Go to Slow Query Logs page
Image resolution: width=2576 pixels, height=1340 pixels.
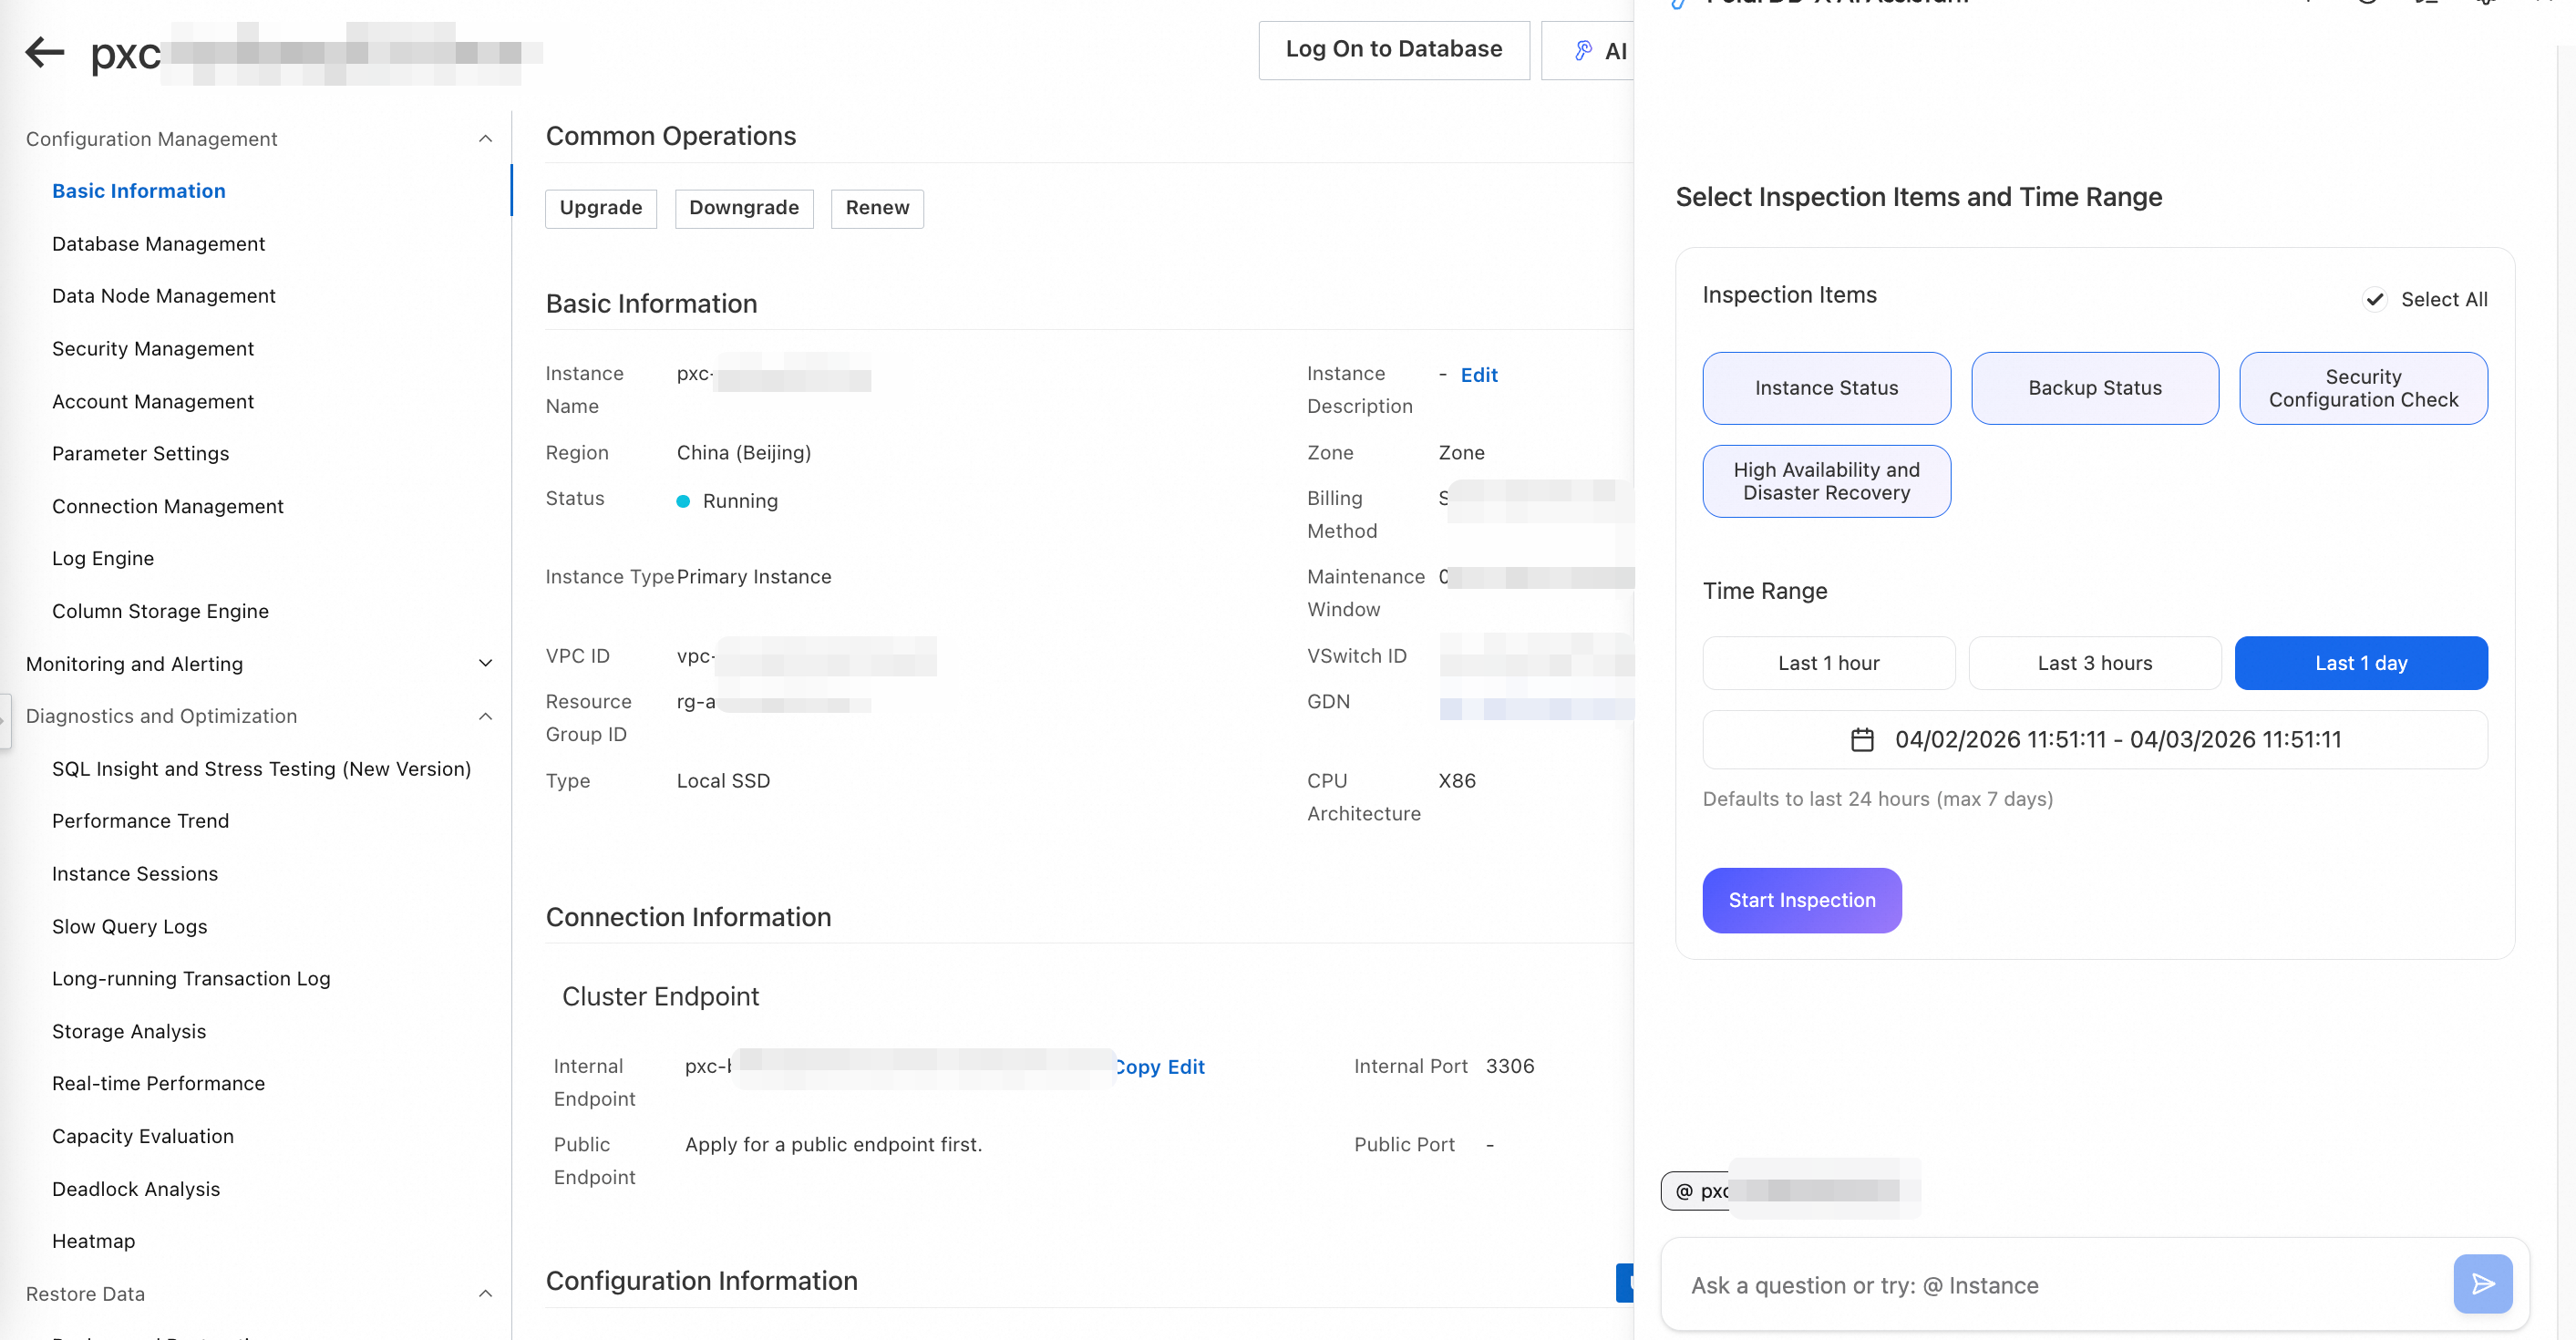[130, 927]
